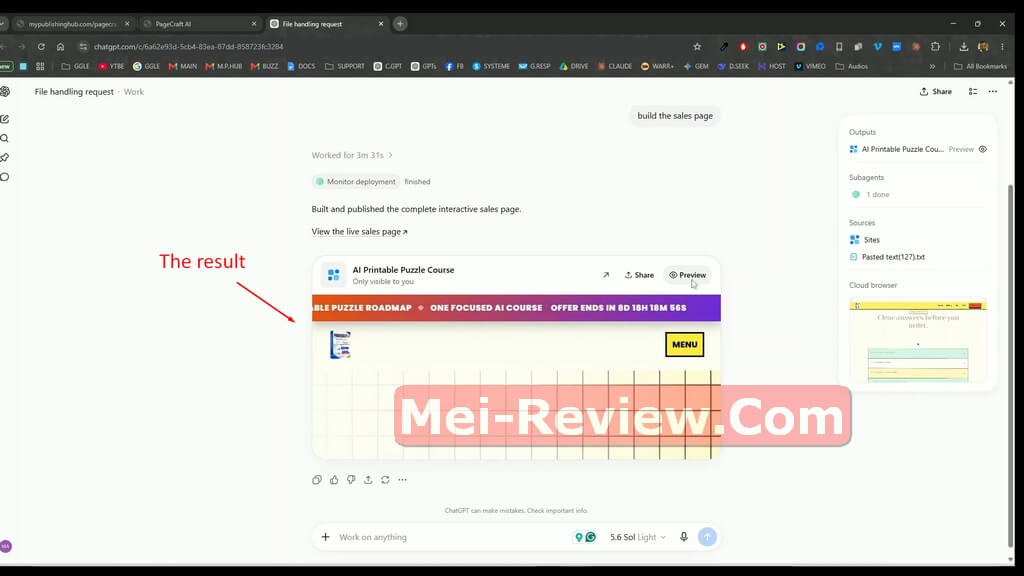Open the Audios bookmark folder
The image size is (1024, 576).
[x=852, y=66]
